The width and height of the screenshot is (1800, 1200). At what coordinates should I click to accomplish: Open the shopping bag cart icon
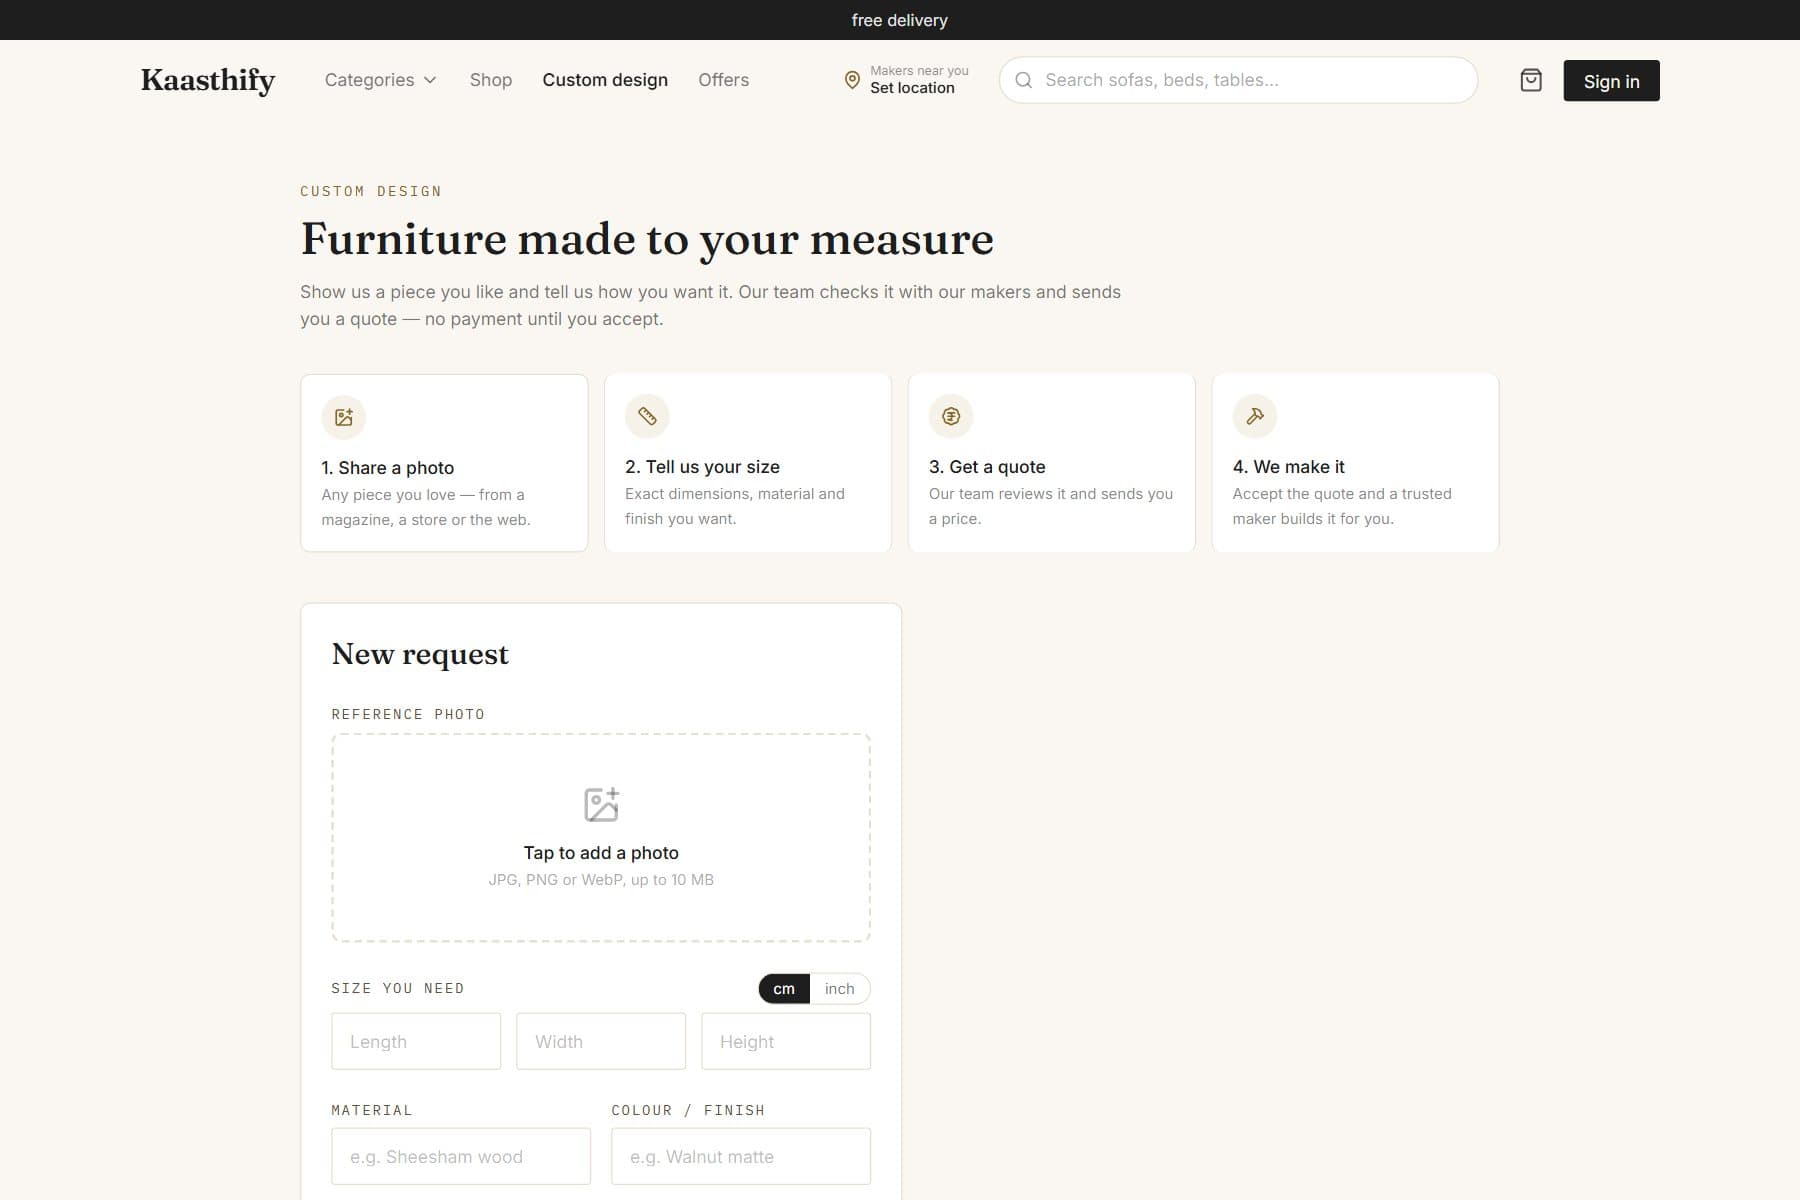(x=1530, y=80)
